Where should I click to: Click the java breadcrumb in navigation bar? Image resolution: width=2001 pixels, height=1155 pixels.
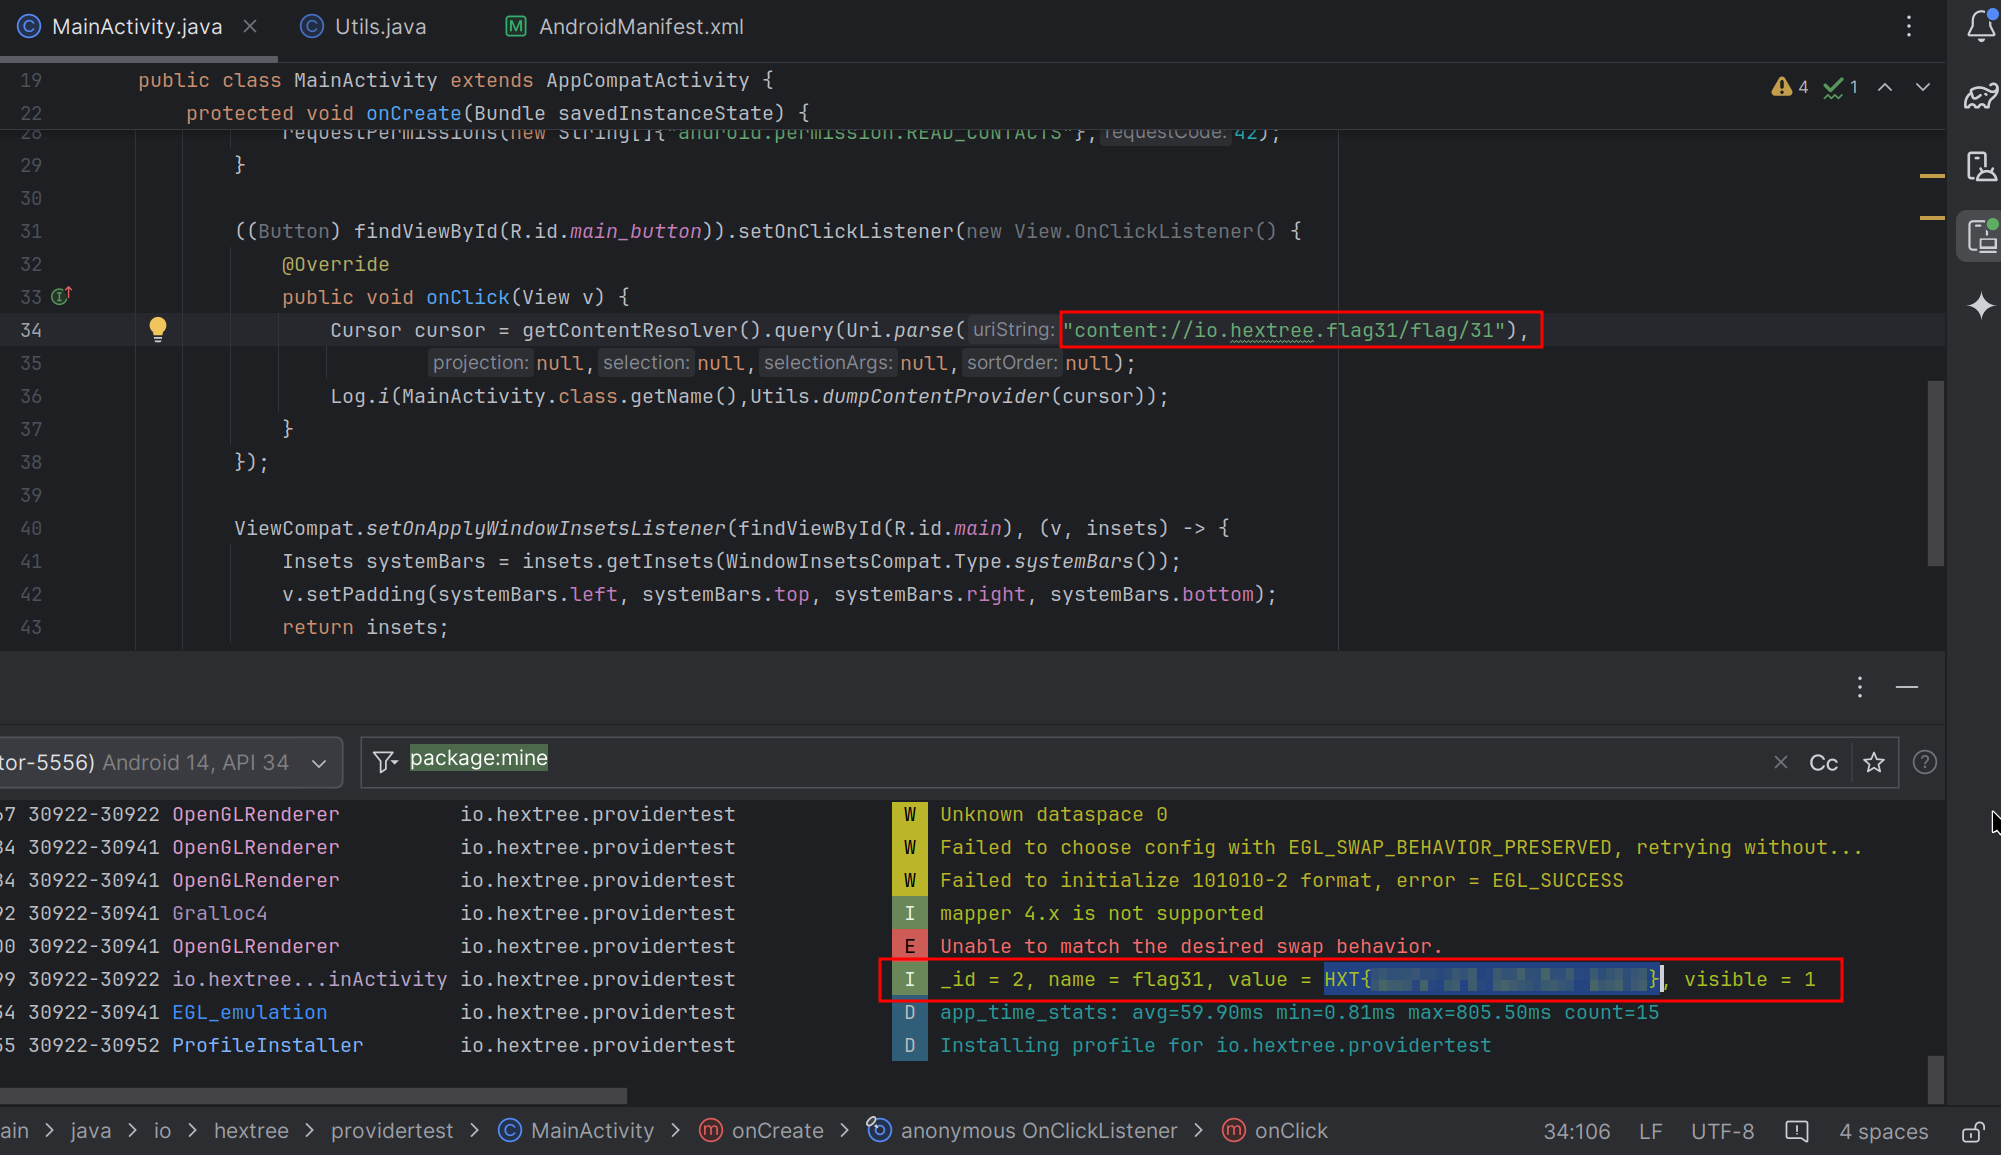click(x=91, y=1131)
